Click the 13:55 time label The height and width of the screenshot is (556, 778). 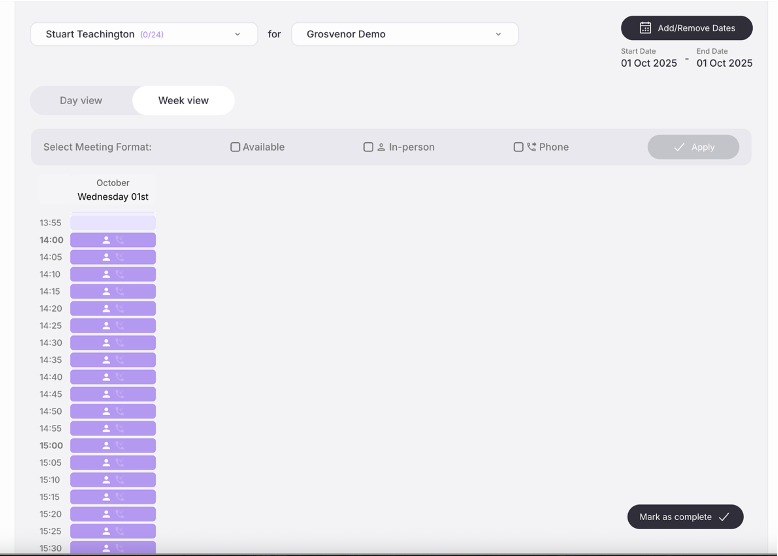click(51, 223)
